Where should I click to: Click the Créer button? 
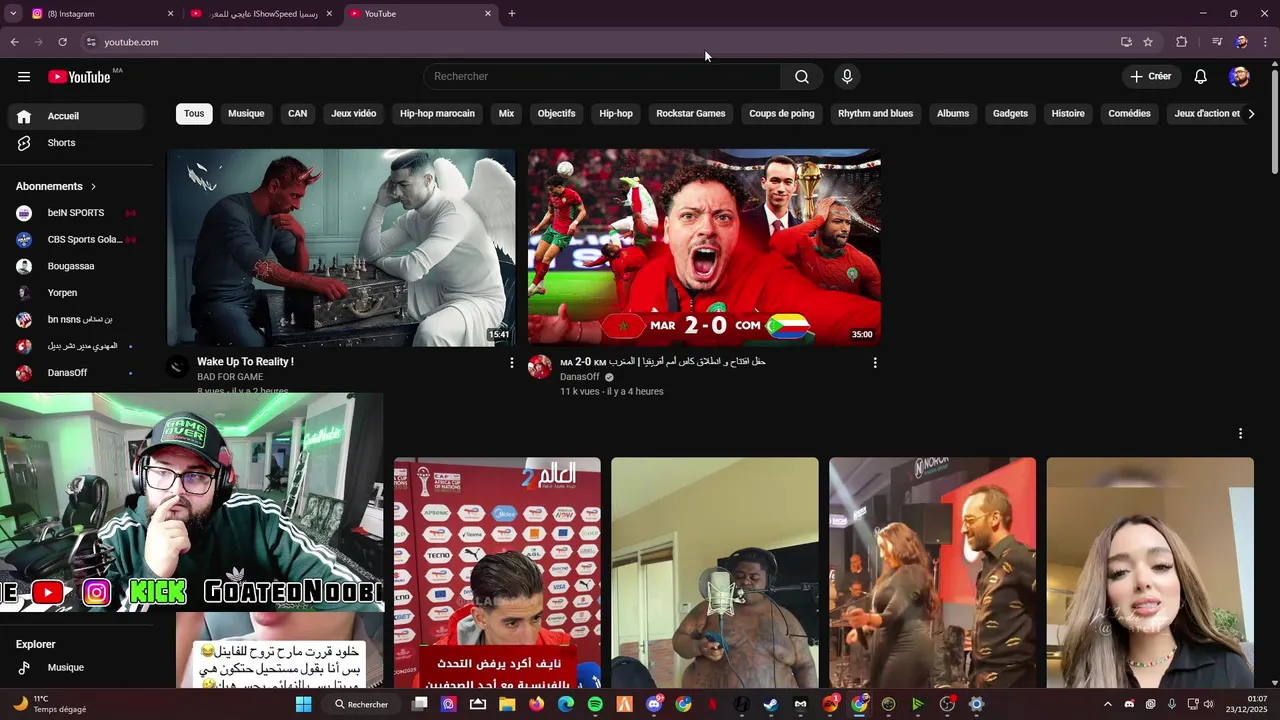[x=1151, y=77]
